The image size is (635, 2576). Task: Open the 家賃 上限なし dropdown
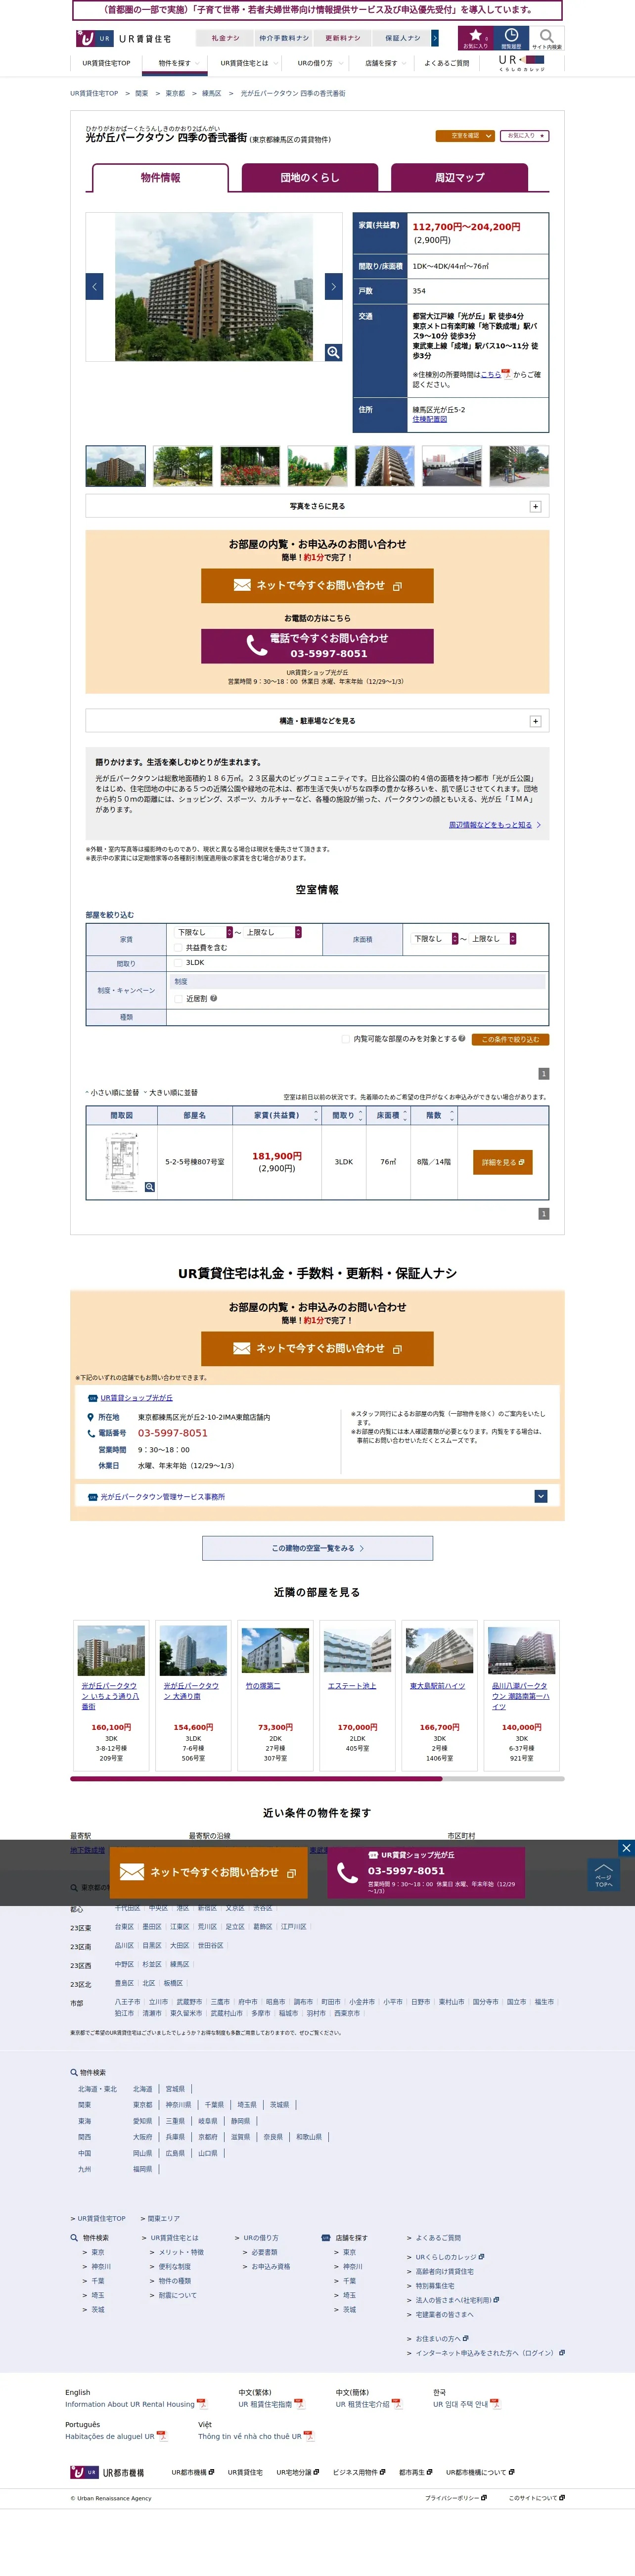272,932
